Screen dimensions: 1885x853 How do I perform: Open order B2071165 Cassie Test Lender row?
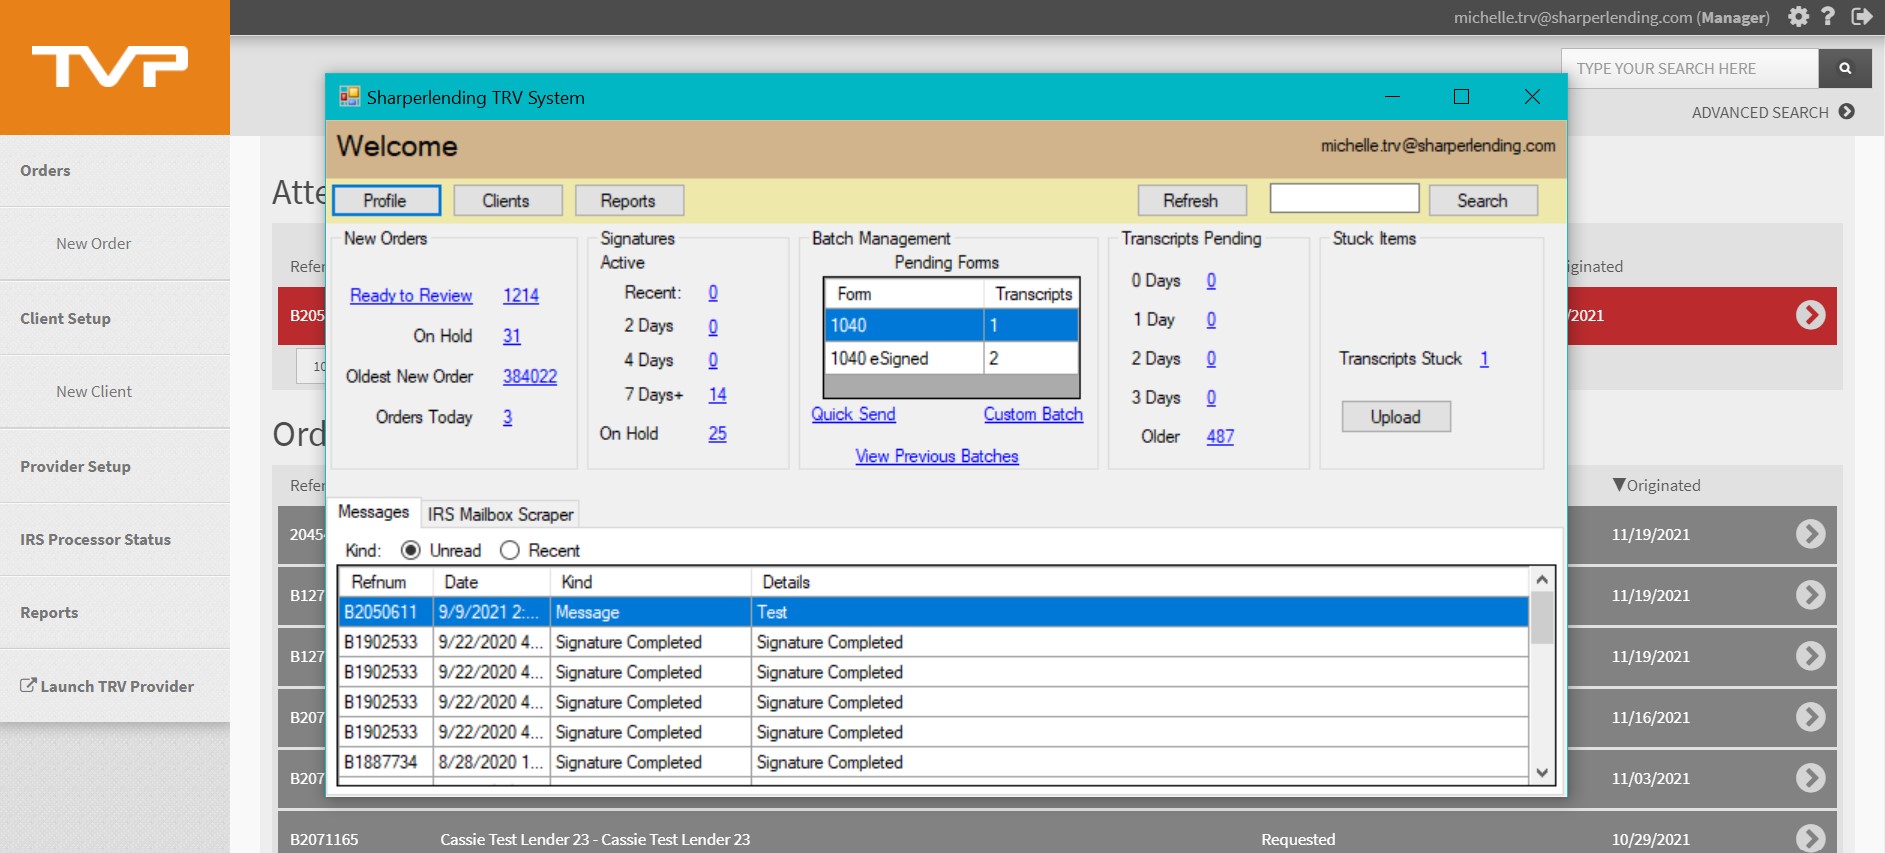[1057, 838]
